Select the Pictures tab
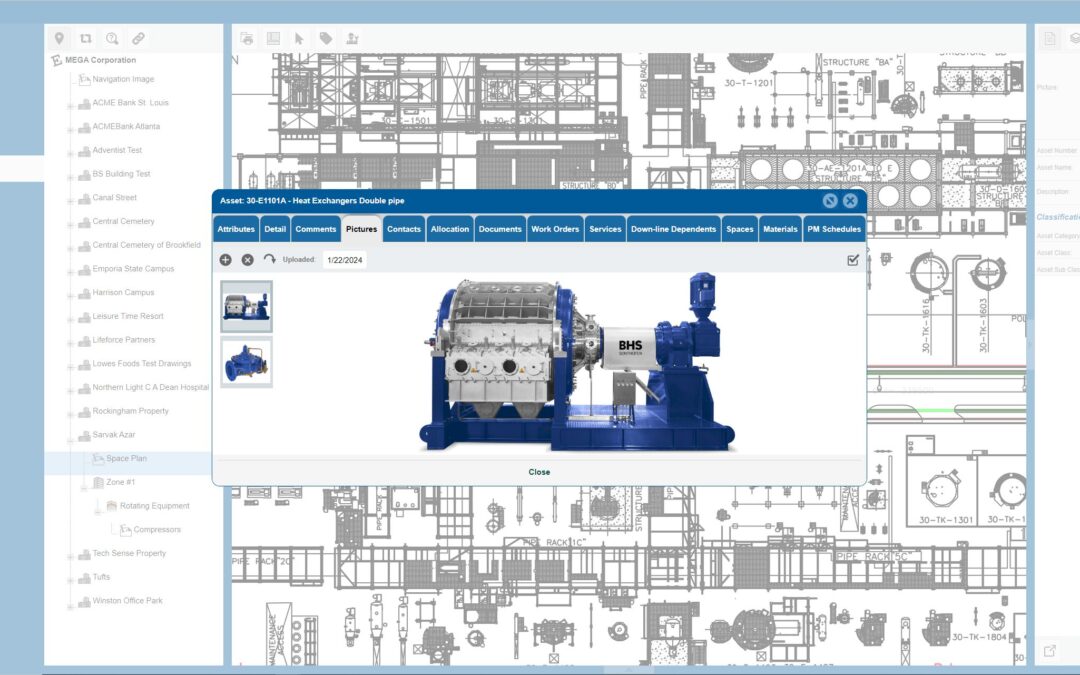The image size is (1080, 675). (x=362, y=229)
